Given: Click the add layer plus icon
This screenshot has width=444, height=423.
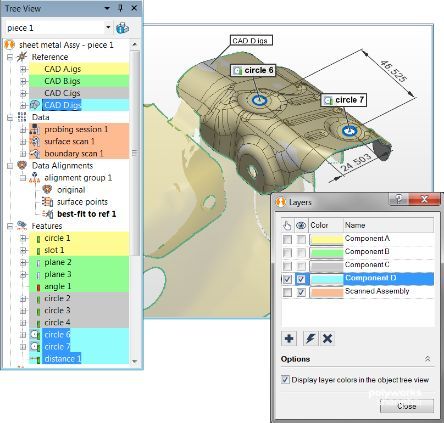Looking at the screenshot, I should [x=289, y=339].
